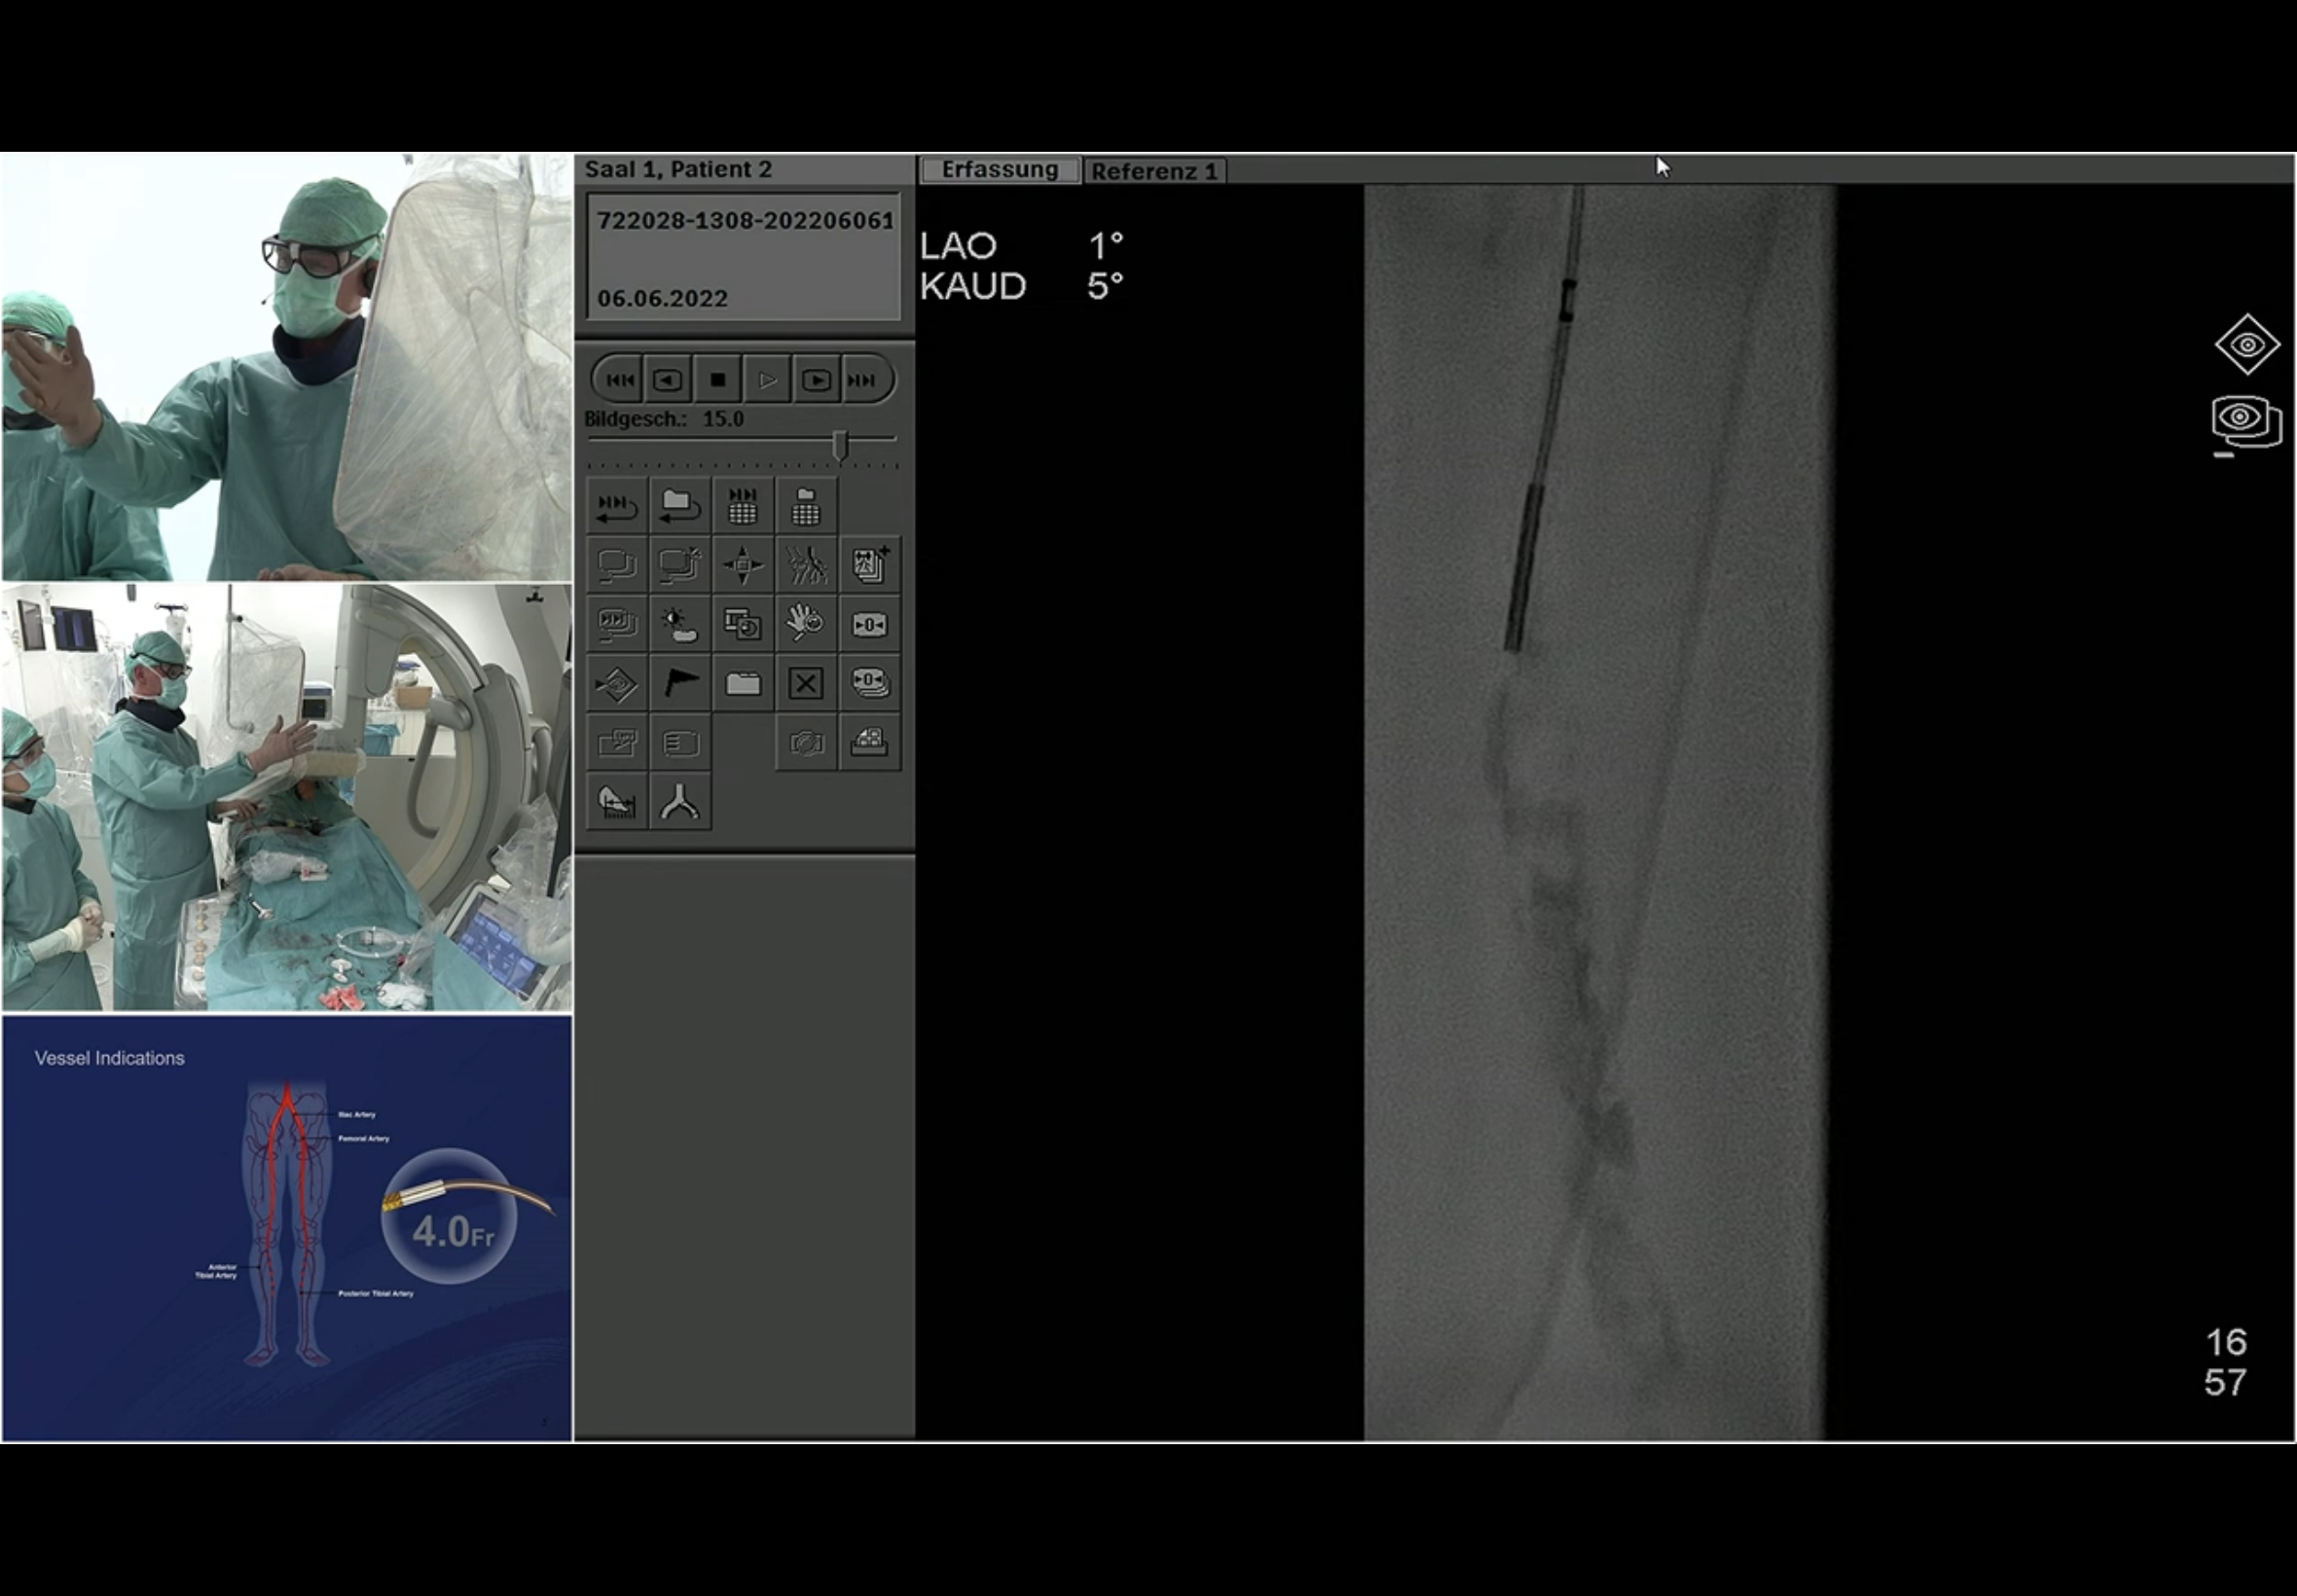Screen dimensions: 2297x1596
Task: Jump to the first frame
Action: coord(619,380)
